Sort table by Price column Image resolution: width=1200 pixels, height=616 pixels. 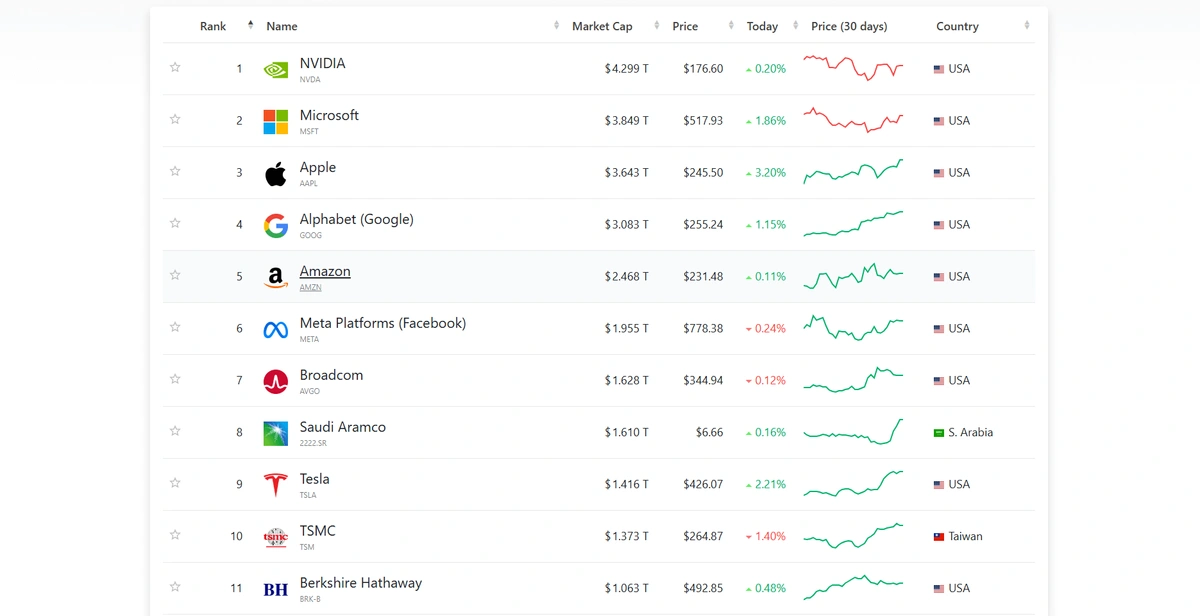(x=685, y=27)
